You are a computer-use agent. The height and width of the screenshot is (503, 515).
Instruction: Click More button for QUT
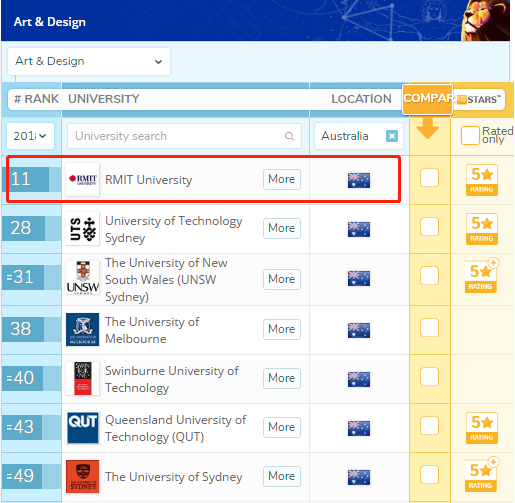[x=282, y=427]
